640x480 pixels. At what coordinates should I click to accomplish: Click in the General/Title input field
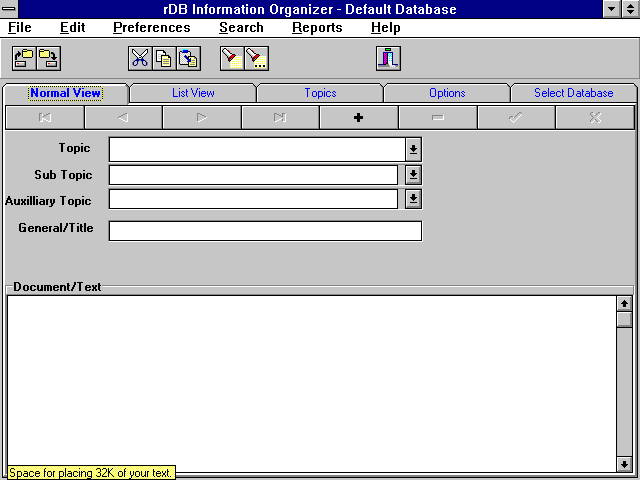coord(265,231)
